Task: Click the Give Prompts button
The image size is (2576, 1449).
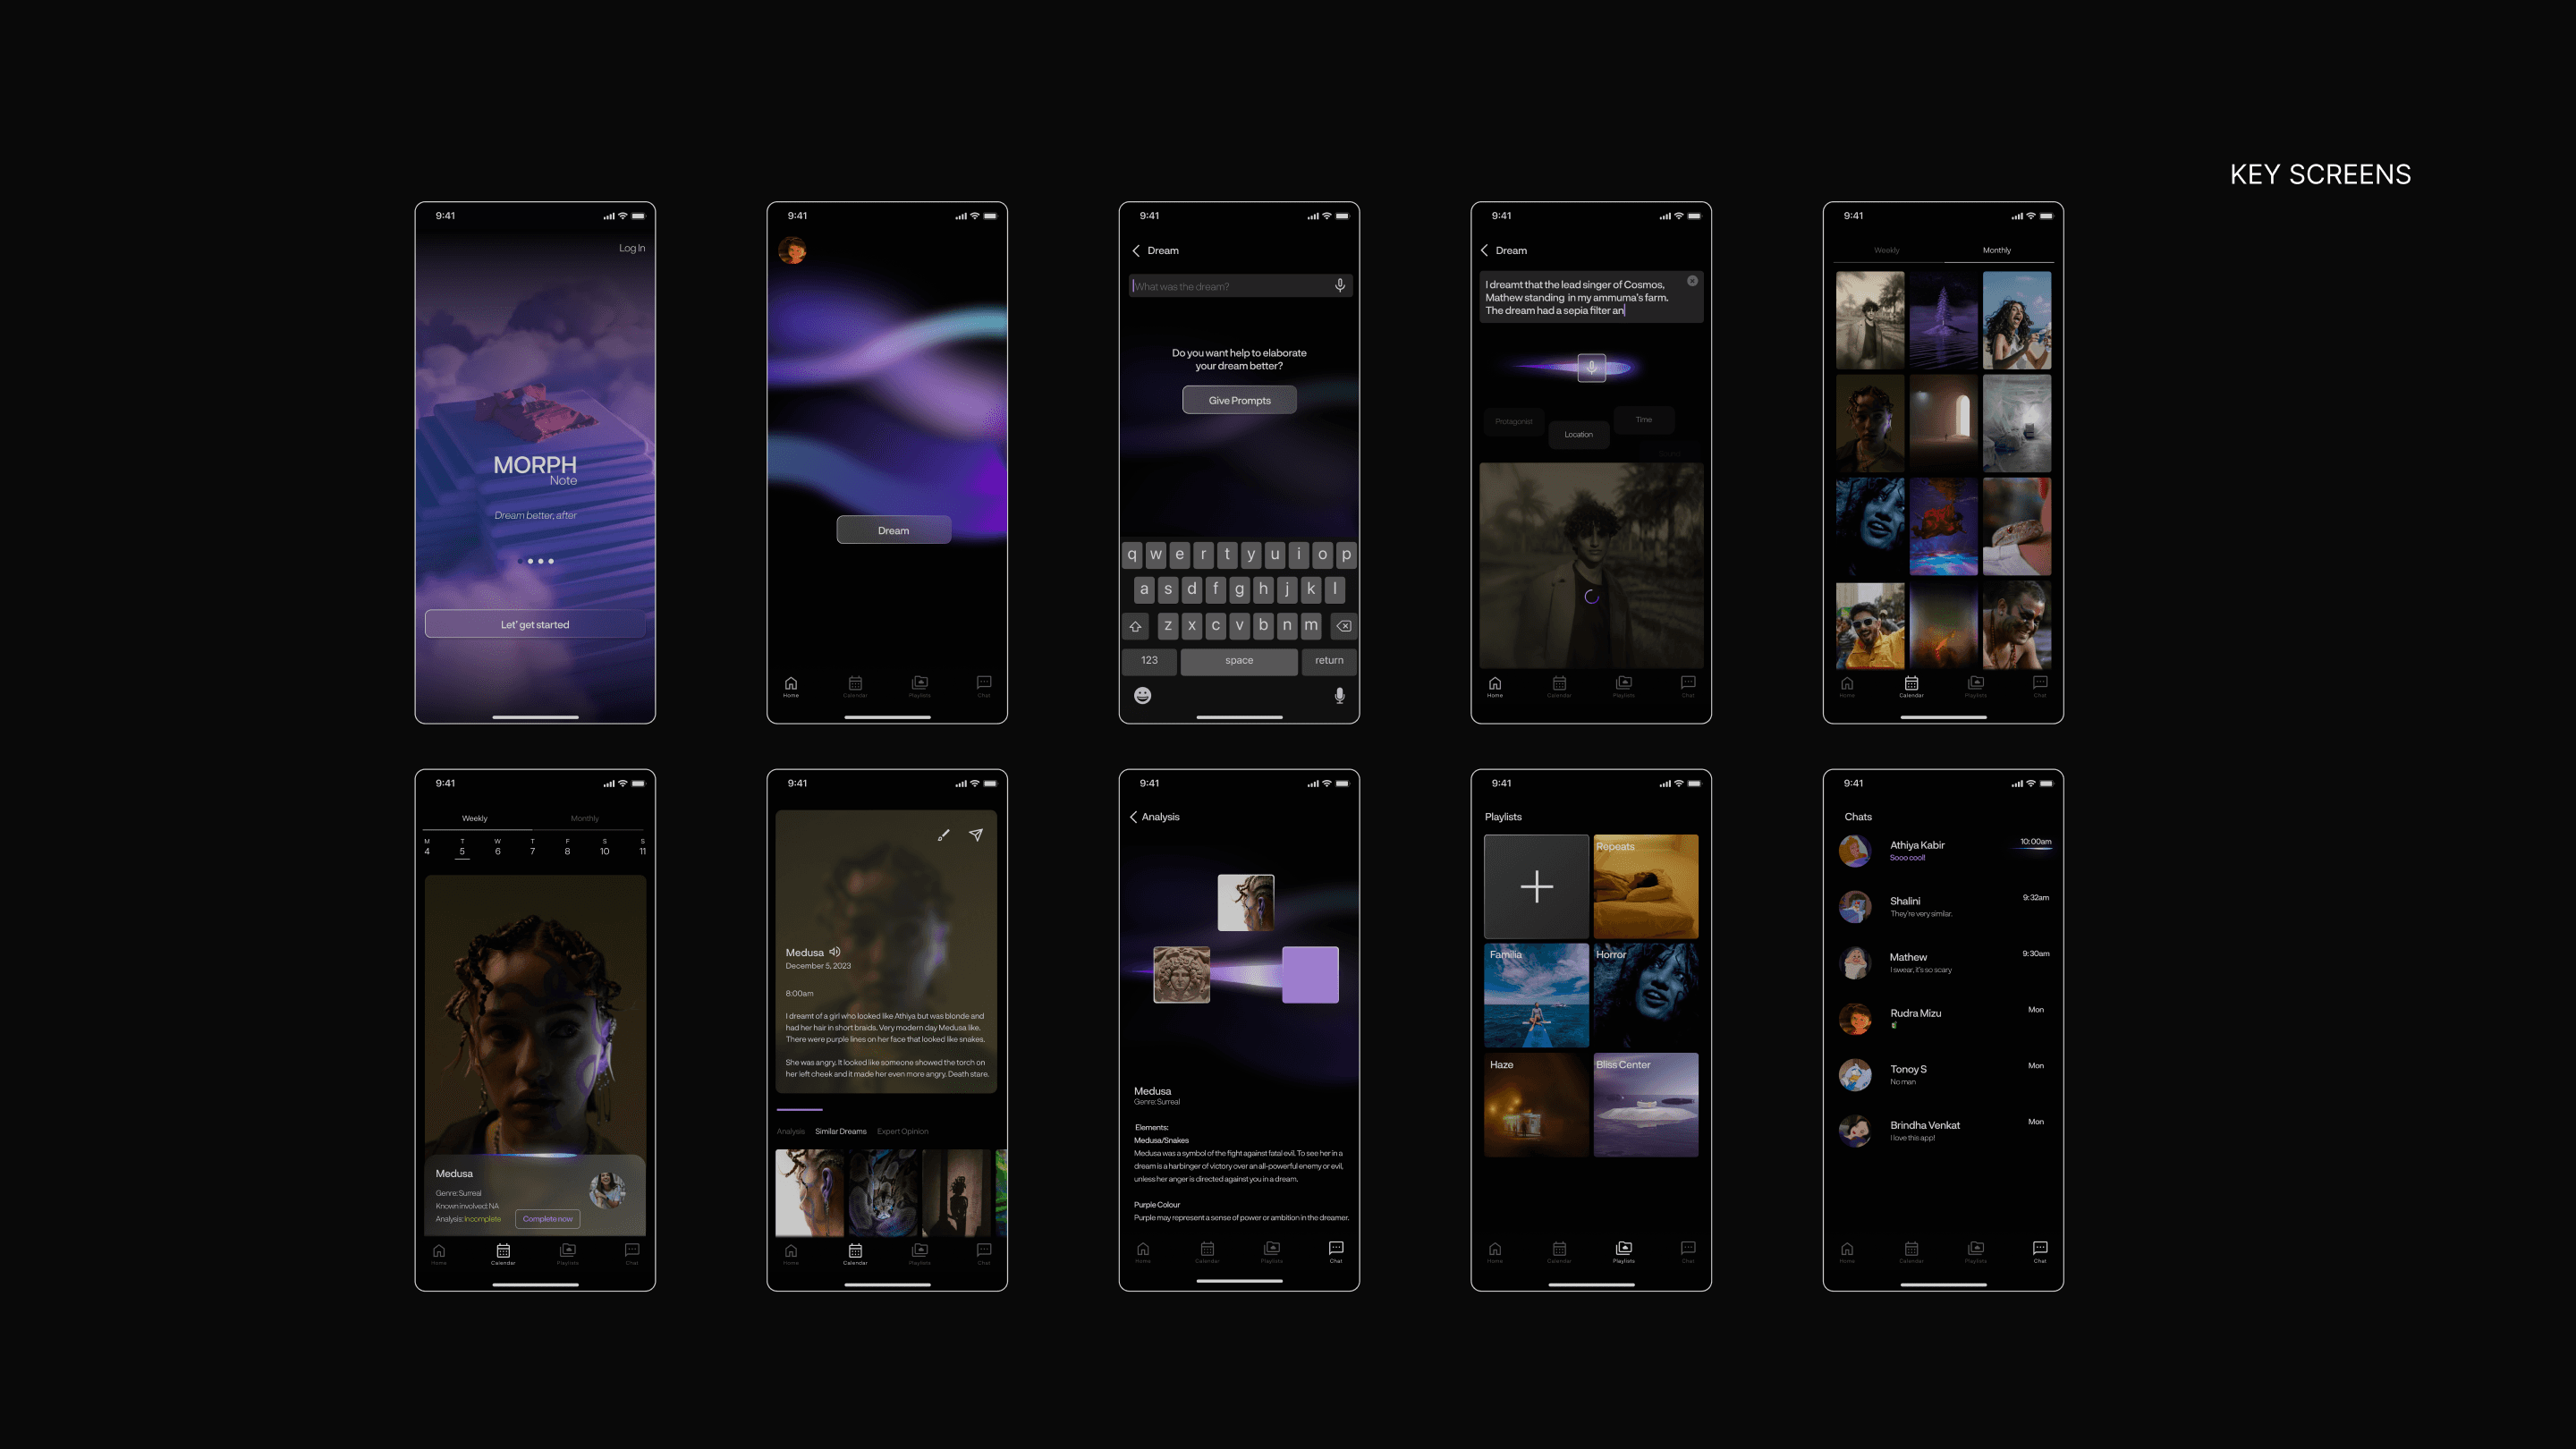Action: pos(1239,400)
